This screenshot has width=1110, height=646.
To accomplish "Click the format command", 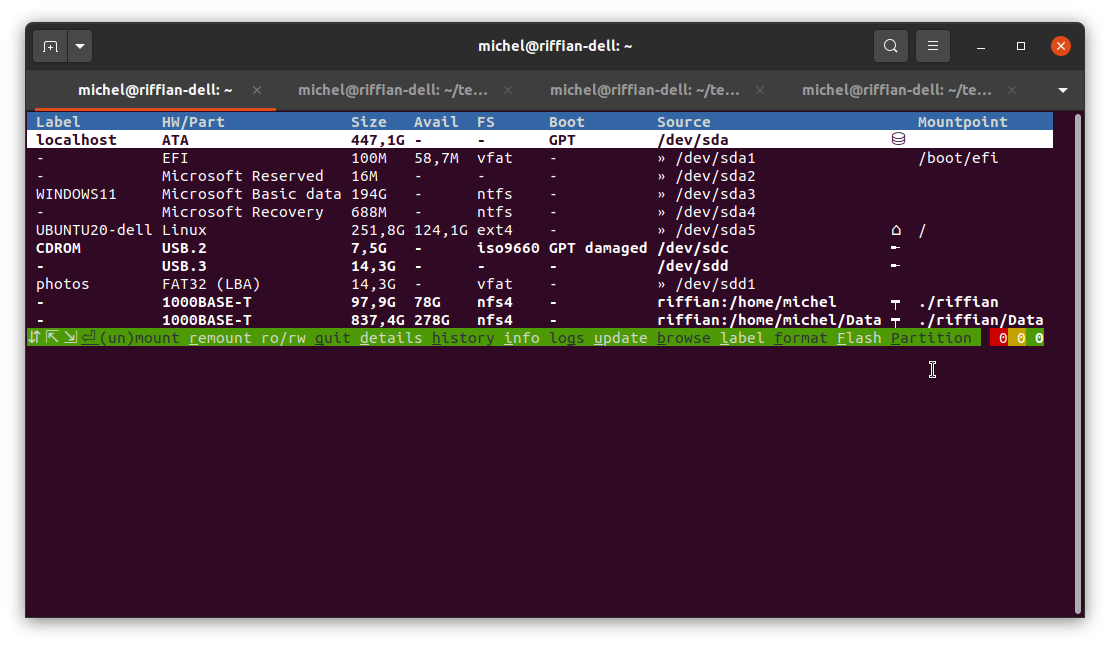I will coord(801,338).
